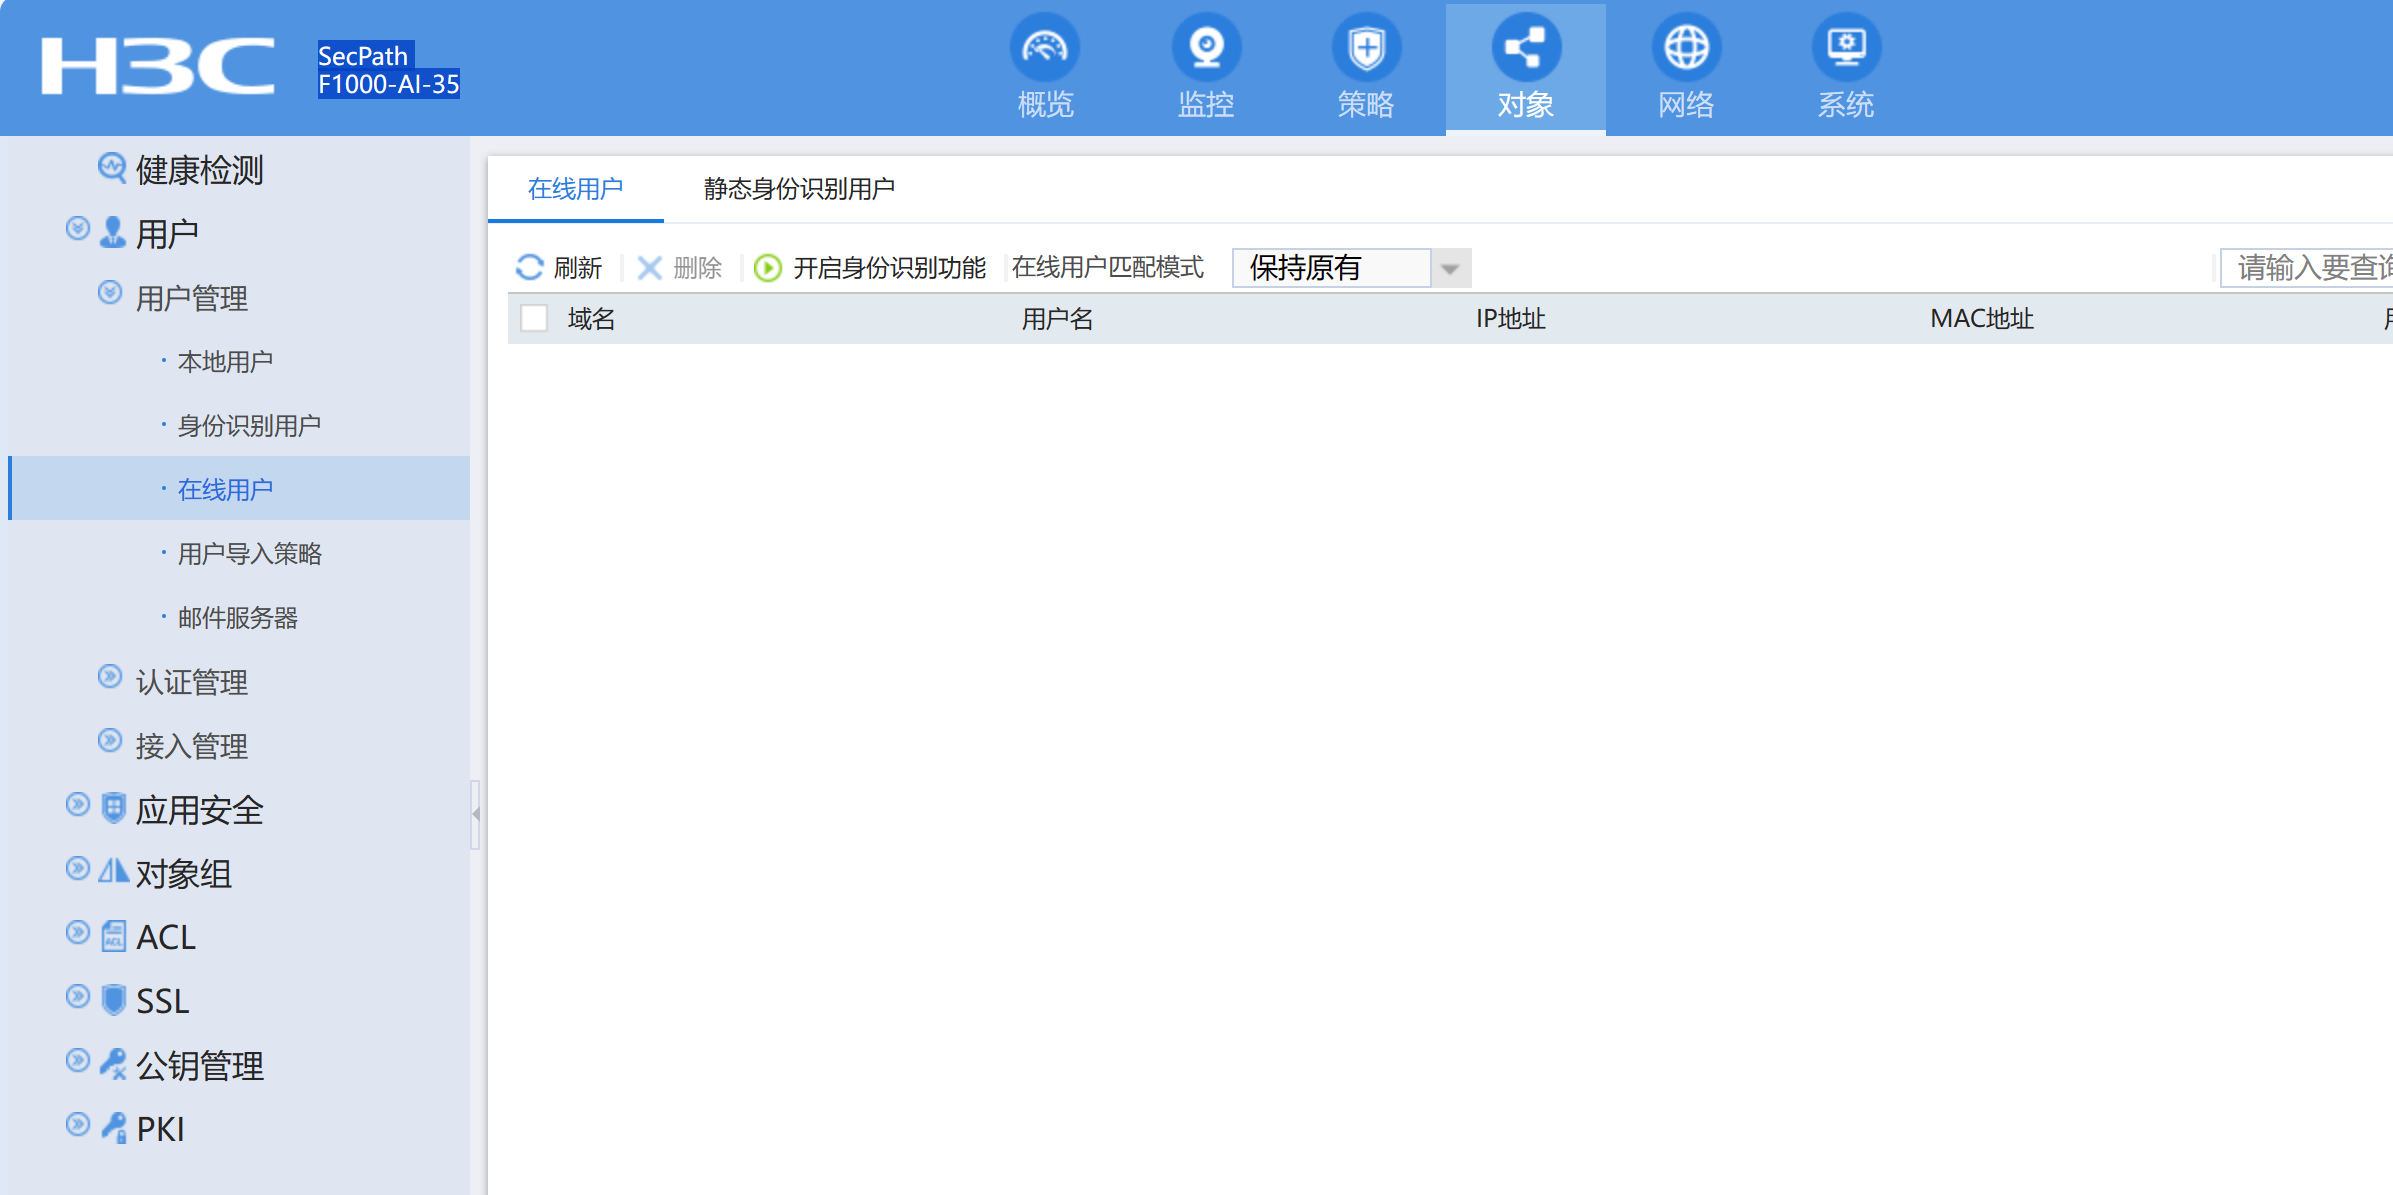Open the 监控 monitoring icon
This screenshot has width=2393, height=1195.
coord(1205,48)
